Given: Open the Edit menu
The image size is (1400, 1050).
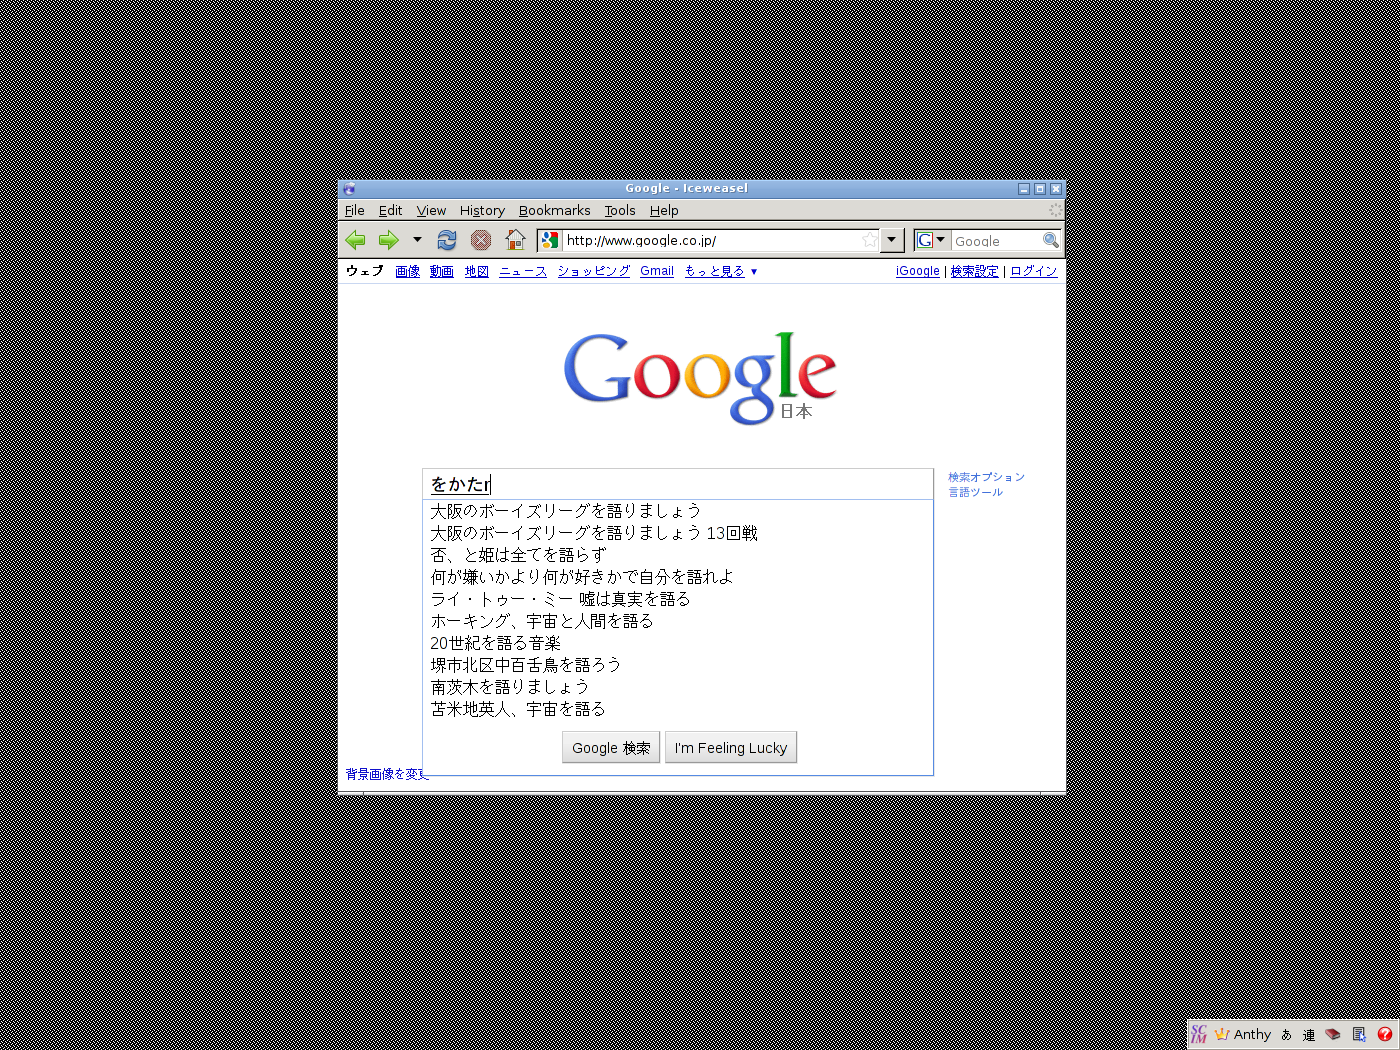Looking at the screenshot, I should pos(390,210).
